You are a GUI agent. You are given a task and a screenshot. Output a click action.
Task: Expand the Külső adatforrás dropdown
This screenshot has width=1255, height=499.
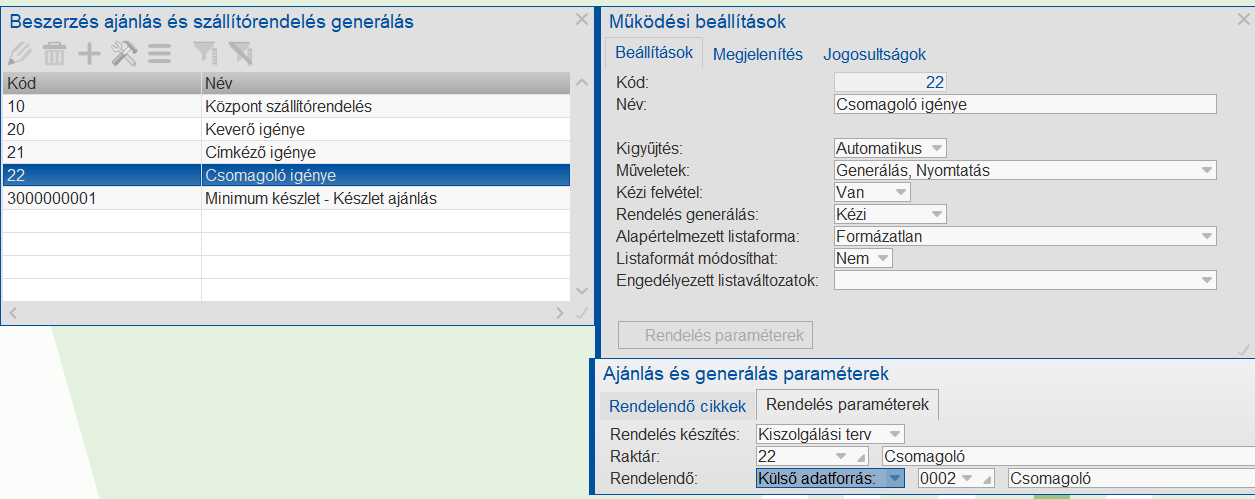pyautogui.click(x=895, y=478)
